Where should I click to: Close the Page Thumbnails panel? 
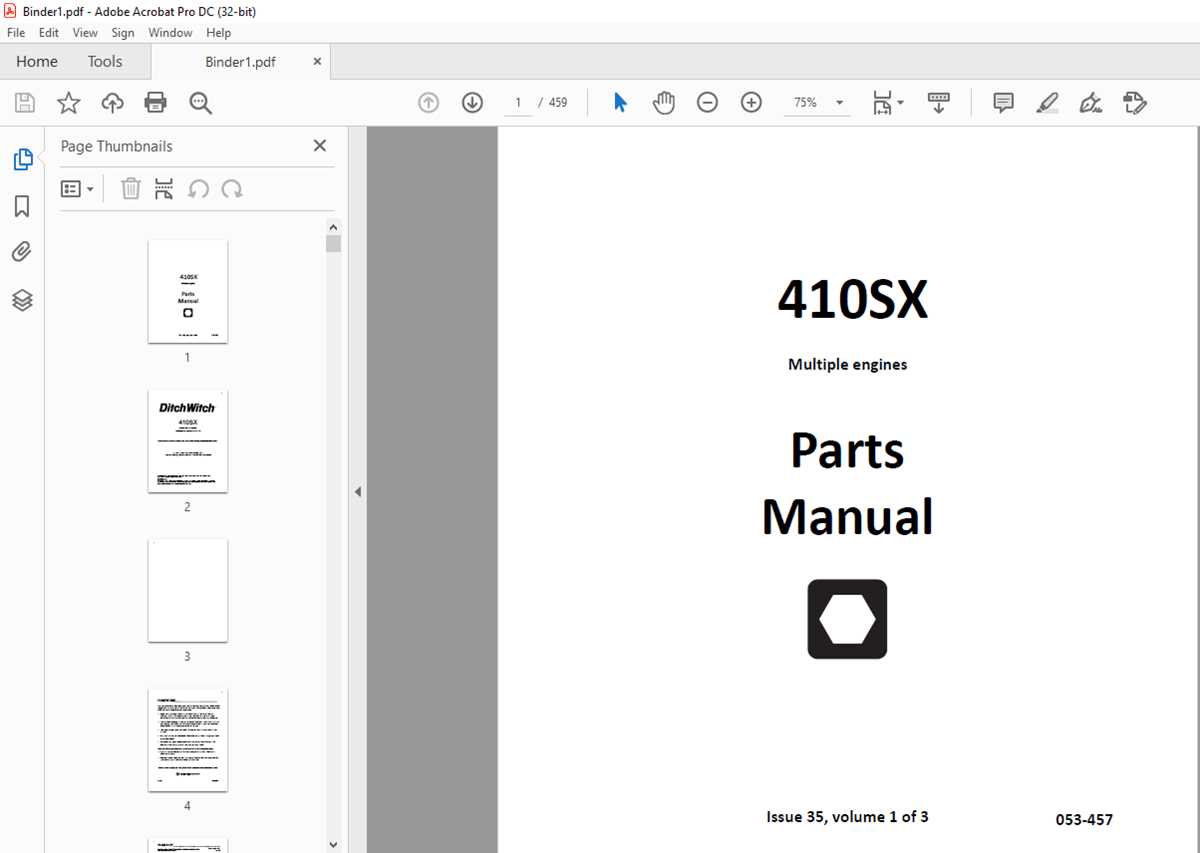click(x=320, y=146)
